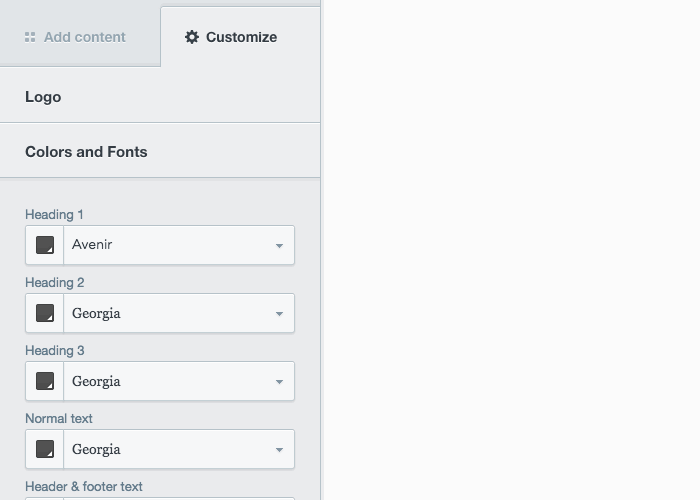
Task: Click the Heading 1 label
Action: tap(54, 214)
